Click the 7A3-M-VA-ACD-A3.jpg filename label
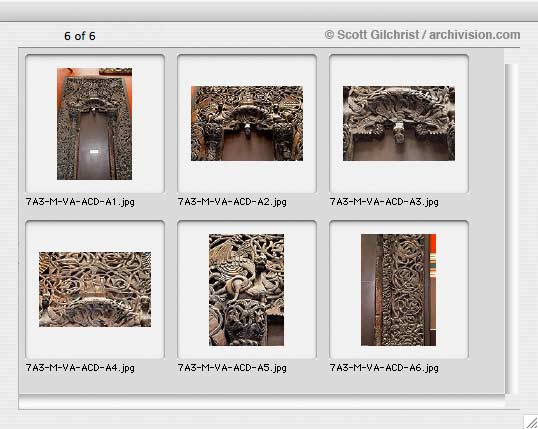The height and width of the screenshot is (429, 538). coord(384,202)
